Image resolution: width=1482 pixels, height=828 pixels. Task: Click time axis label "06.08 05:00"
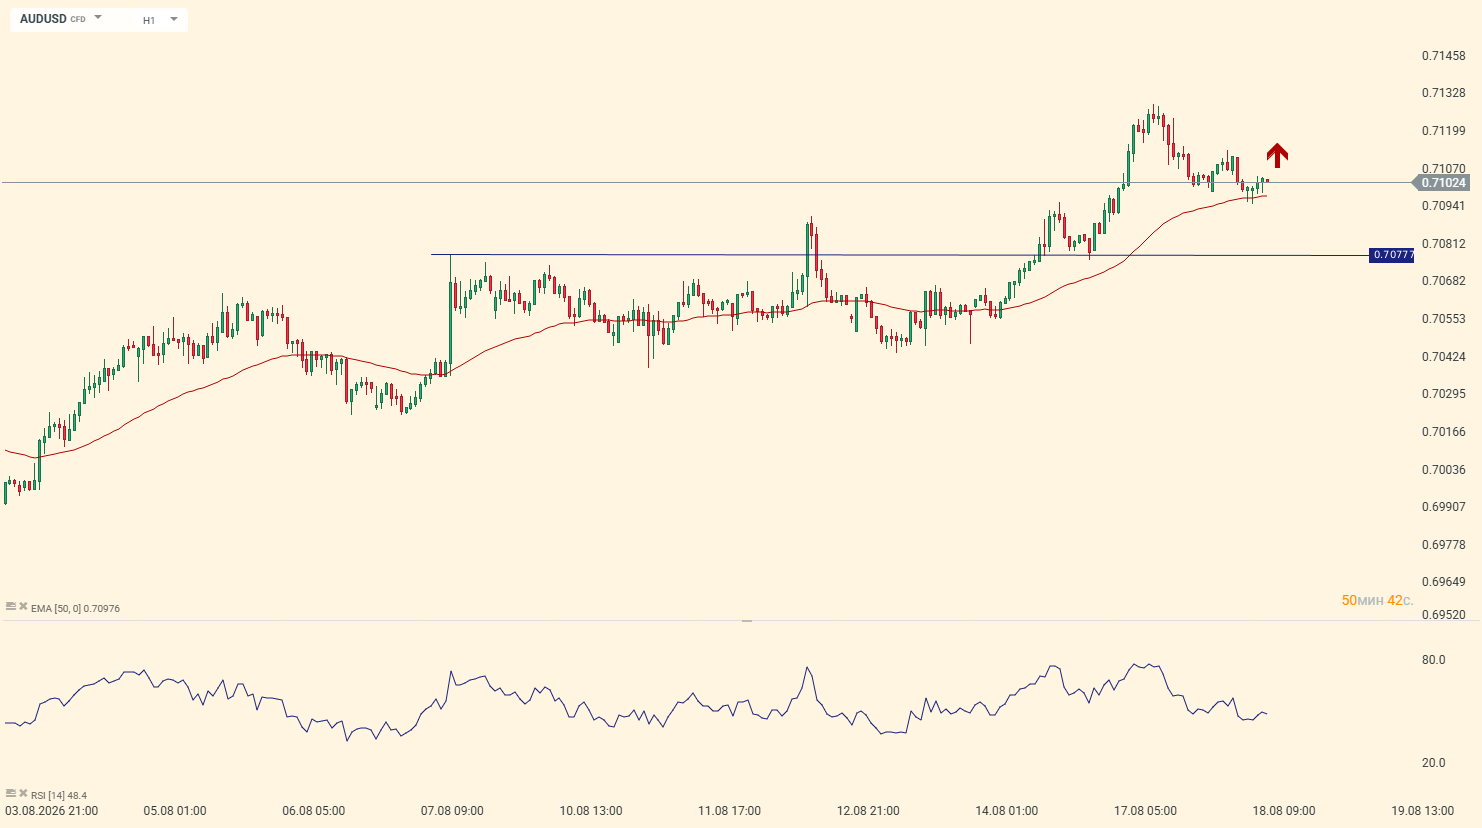pos(314,811)
